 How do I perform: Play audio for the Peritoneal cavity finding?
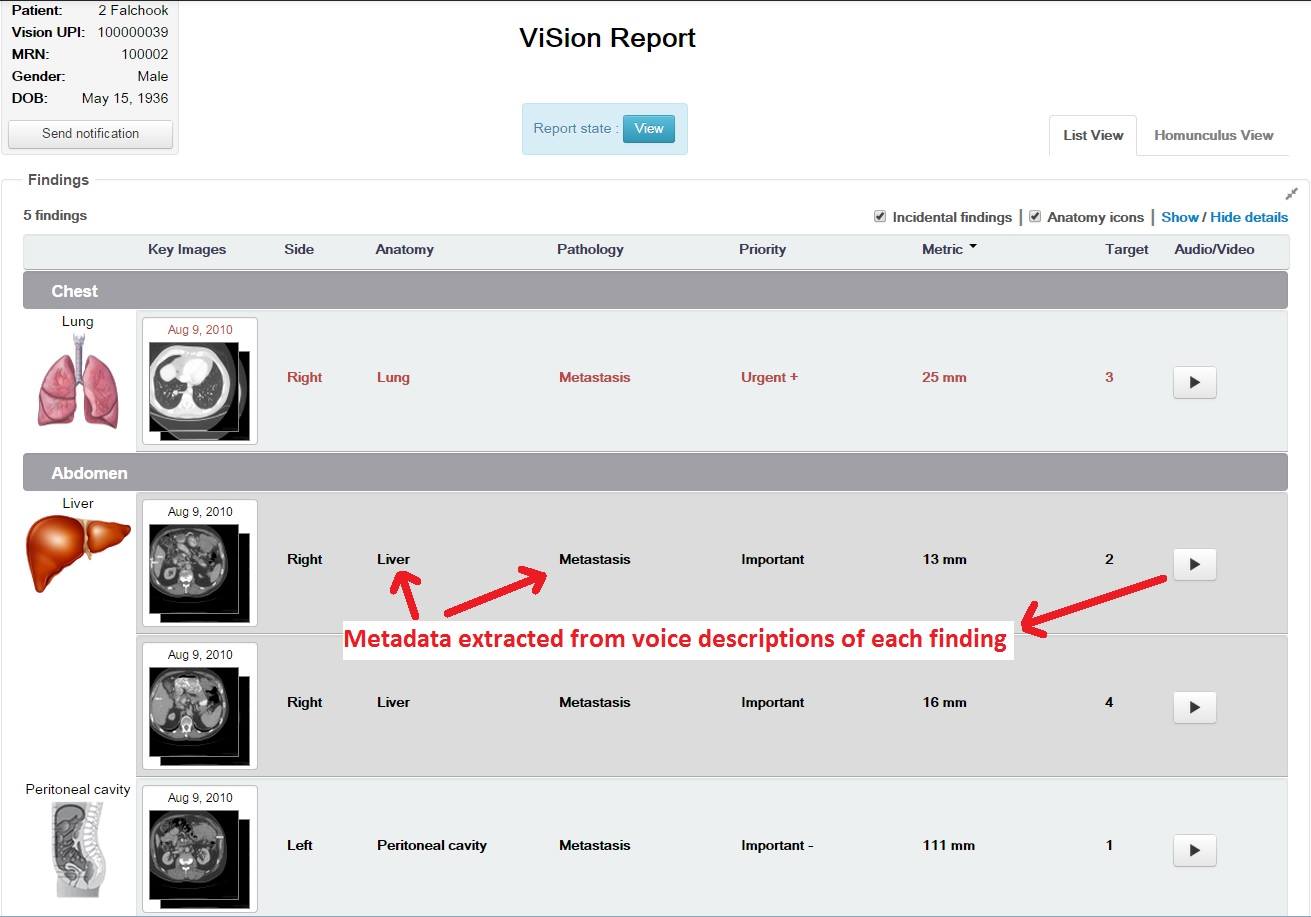pyautogui.click(x=1194, y=850)
